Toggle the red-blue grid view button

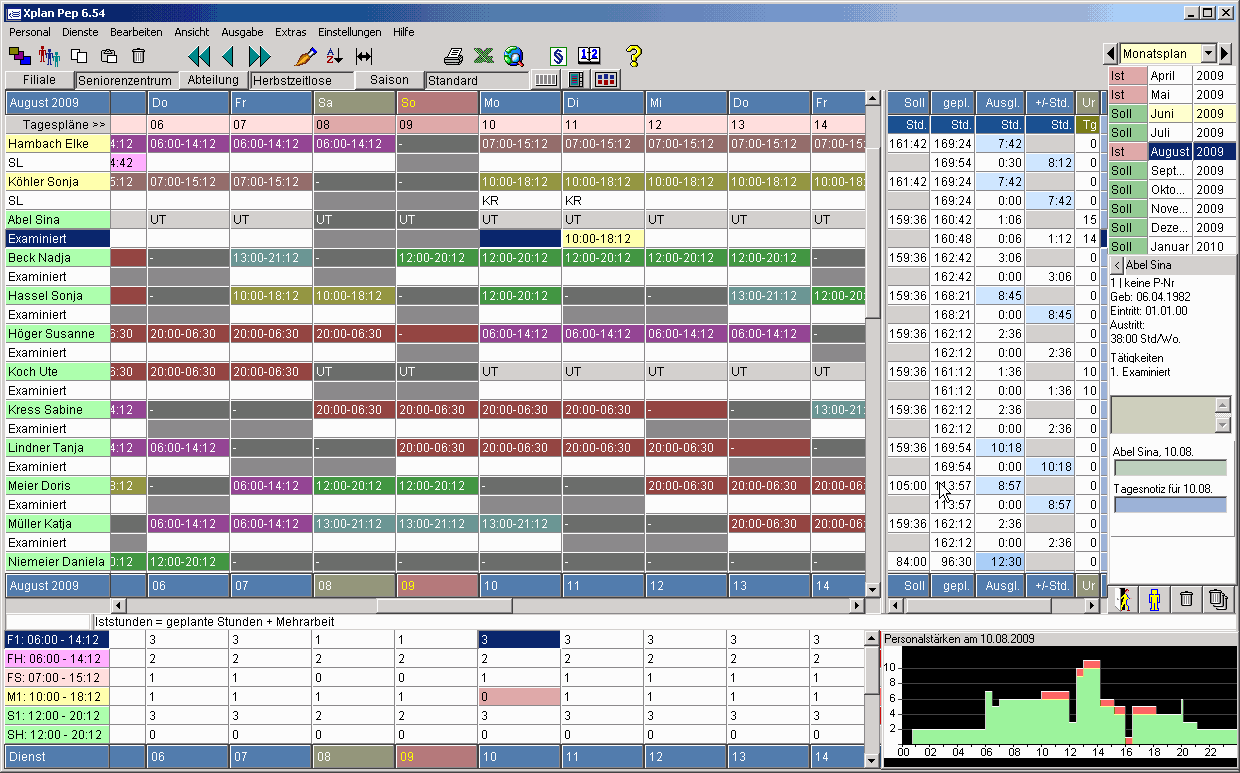tap(606, 80)
